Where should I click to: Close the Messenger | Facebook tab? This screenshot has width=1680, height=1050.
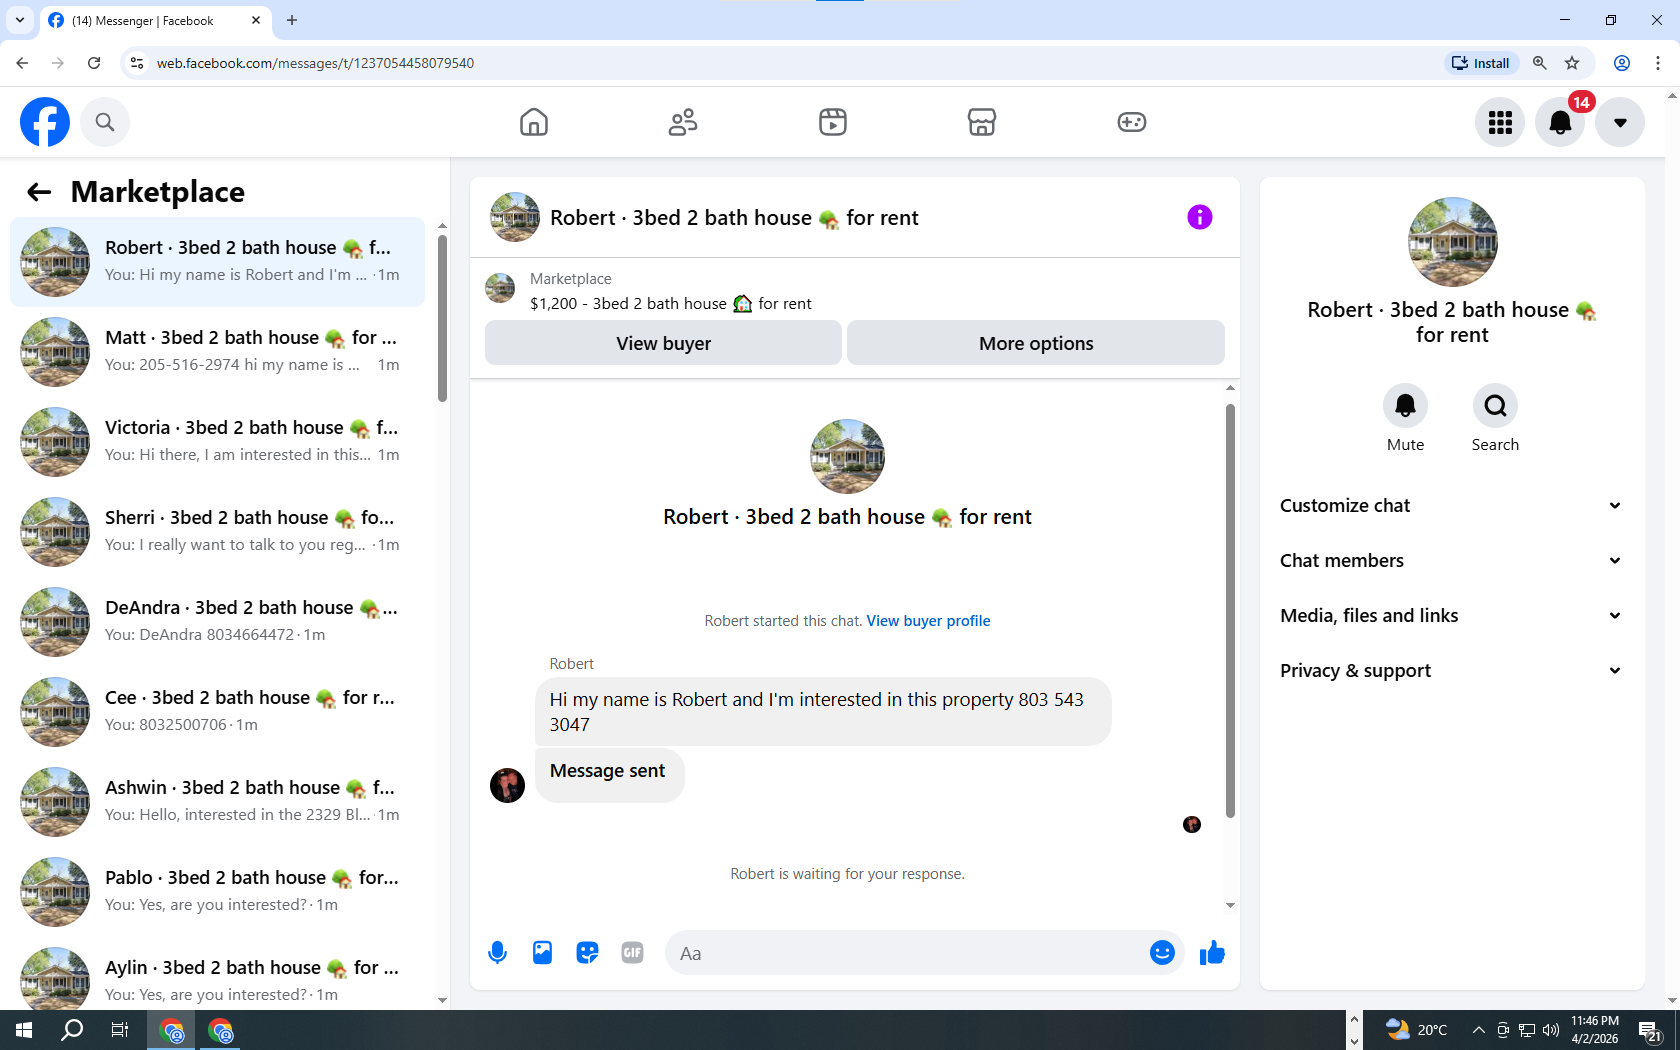click(256, 20)
